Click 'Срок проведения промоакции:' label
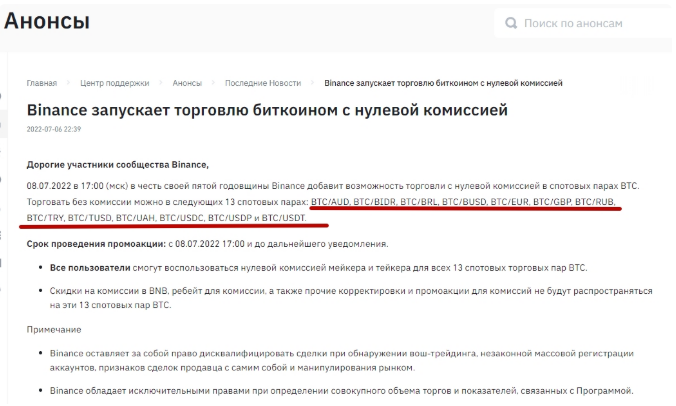This screenshot has height=406, width=676. pos(96,244)
